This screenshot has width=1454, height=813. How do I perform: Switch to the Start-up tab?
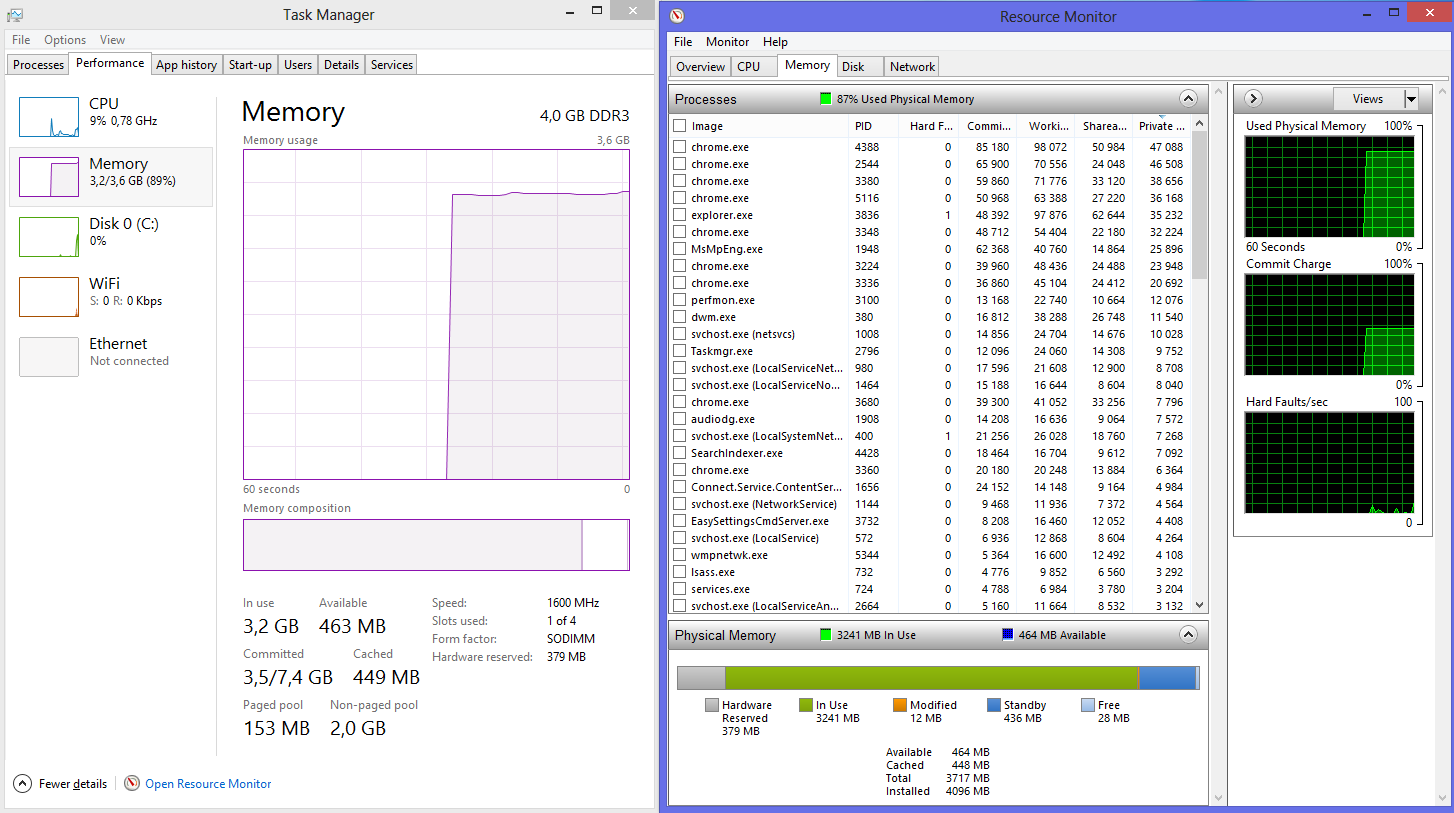(x=250, y=65)
